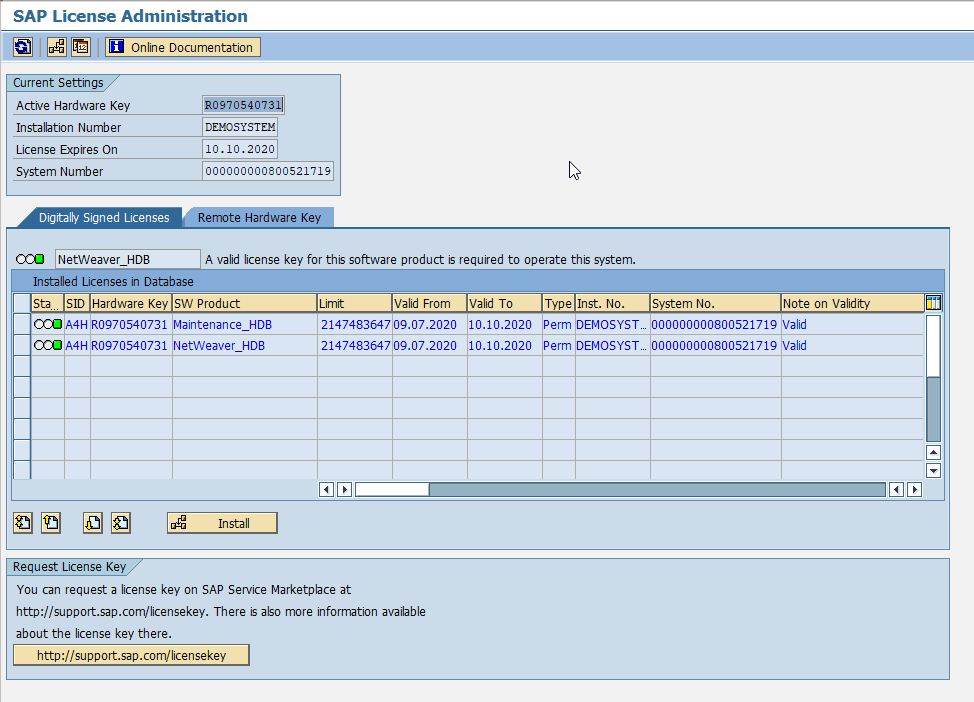Click the SID column header
The height and width of the screenshot is (702, 974).
click(77, 303)
